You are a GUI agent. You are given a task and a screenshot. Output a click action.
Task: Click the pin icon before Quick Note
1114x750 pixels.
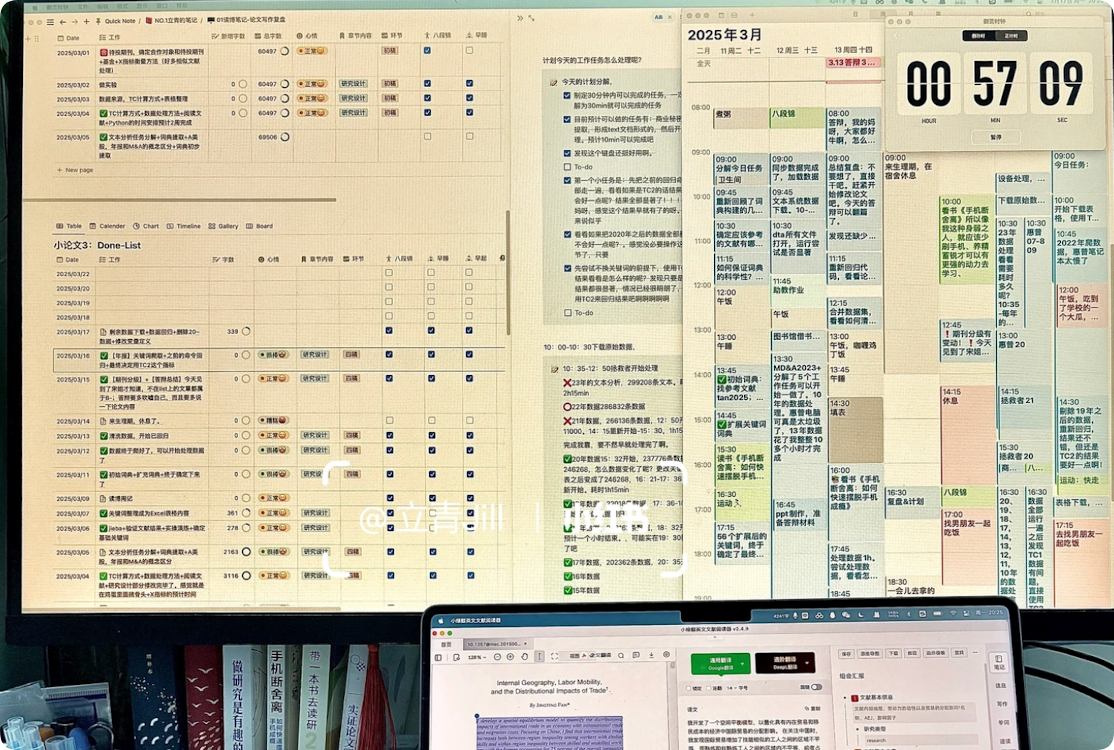tap(98, 22)
